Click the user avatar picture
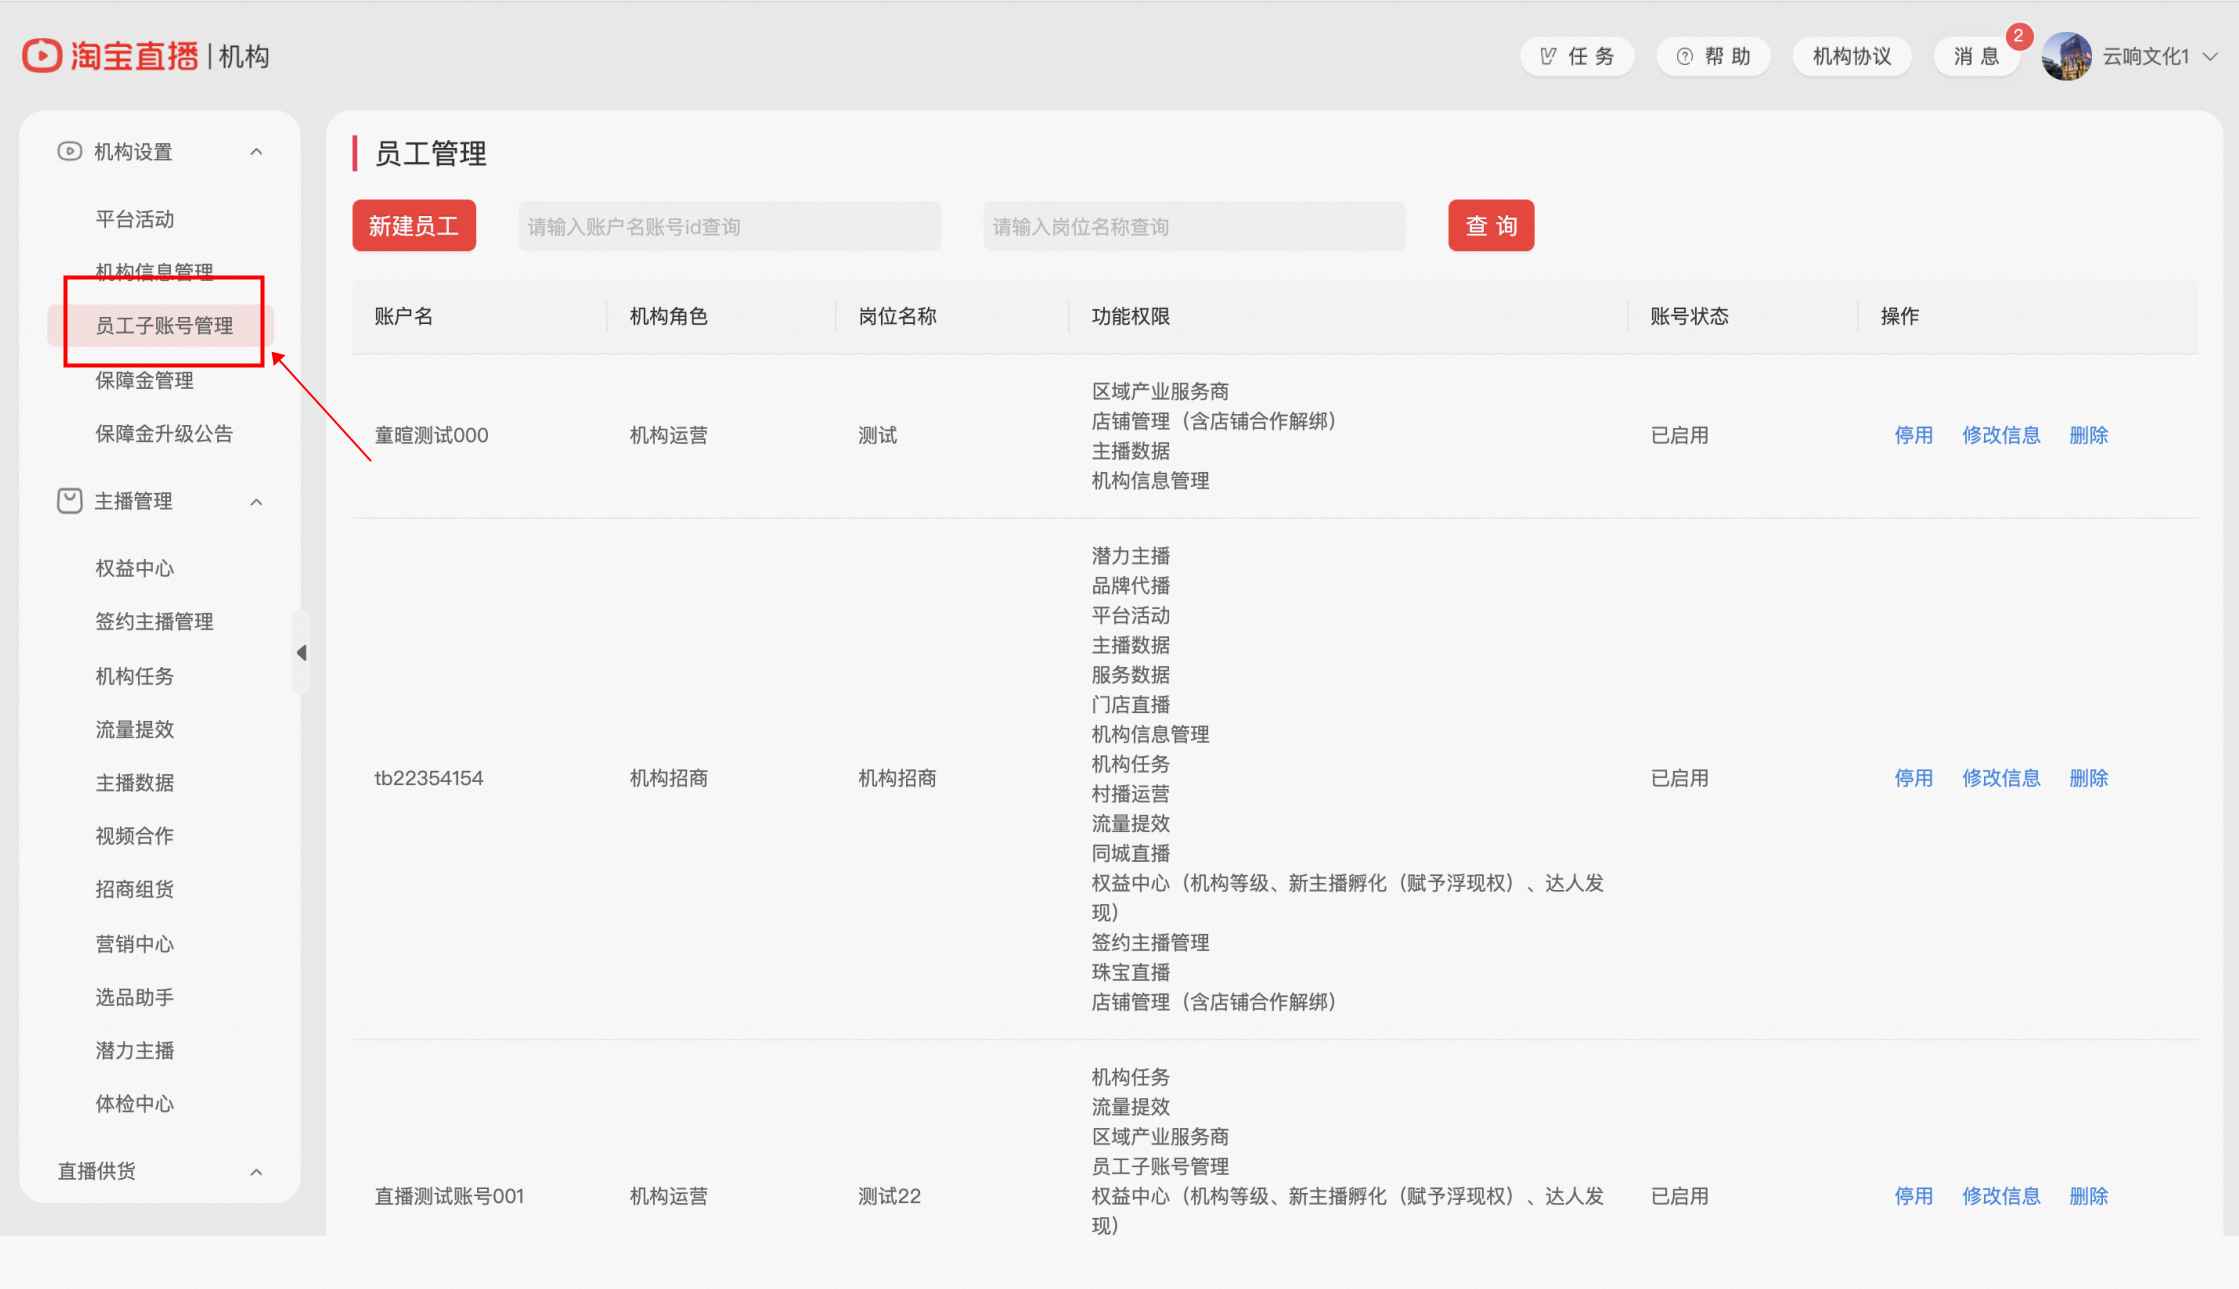The width and height of the screenshot is (2239, 1289). point(2067,56)
